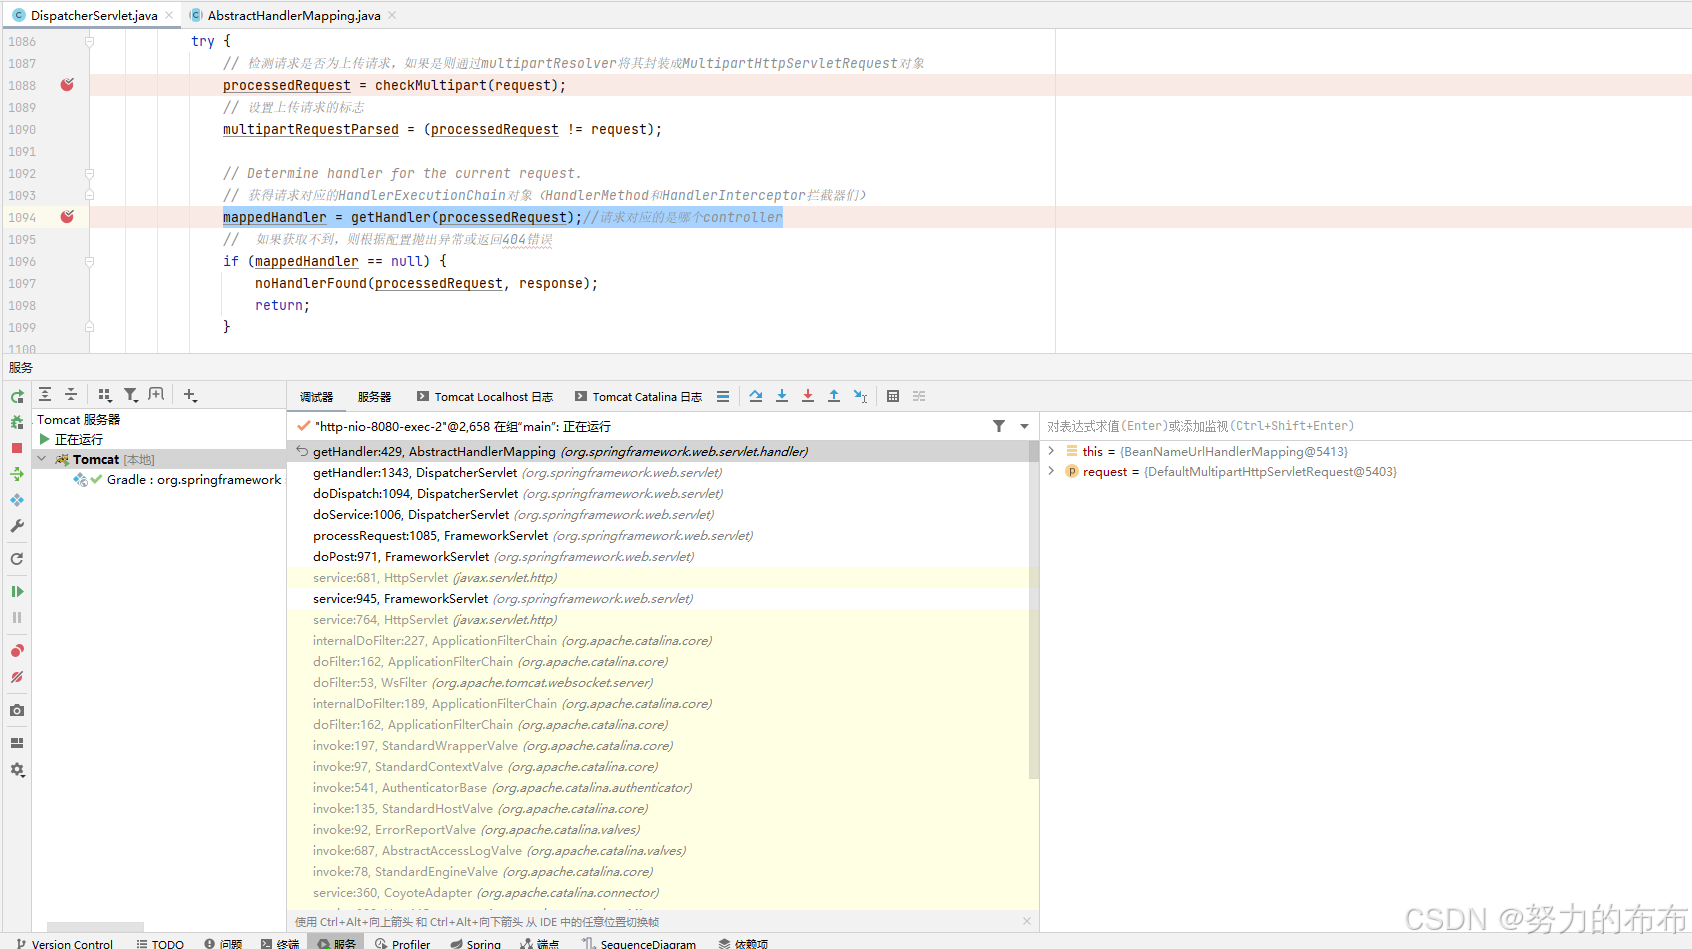Open TODO tool window
This screenshot has height=949, width=1692.
tap(160, 942)
